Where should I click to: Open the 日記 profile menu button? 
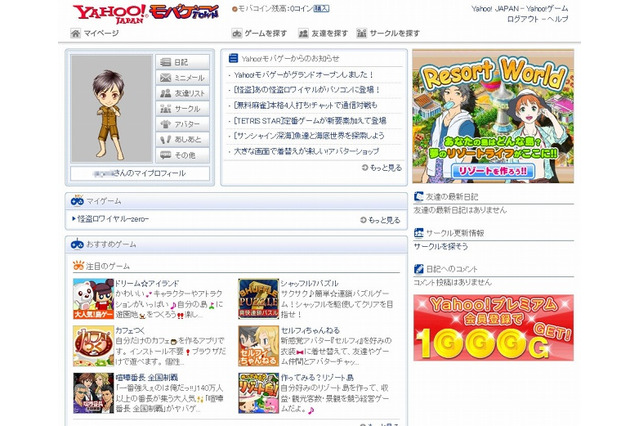[182, 62]
